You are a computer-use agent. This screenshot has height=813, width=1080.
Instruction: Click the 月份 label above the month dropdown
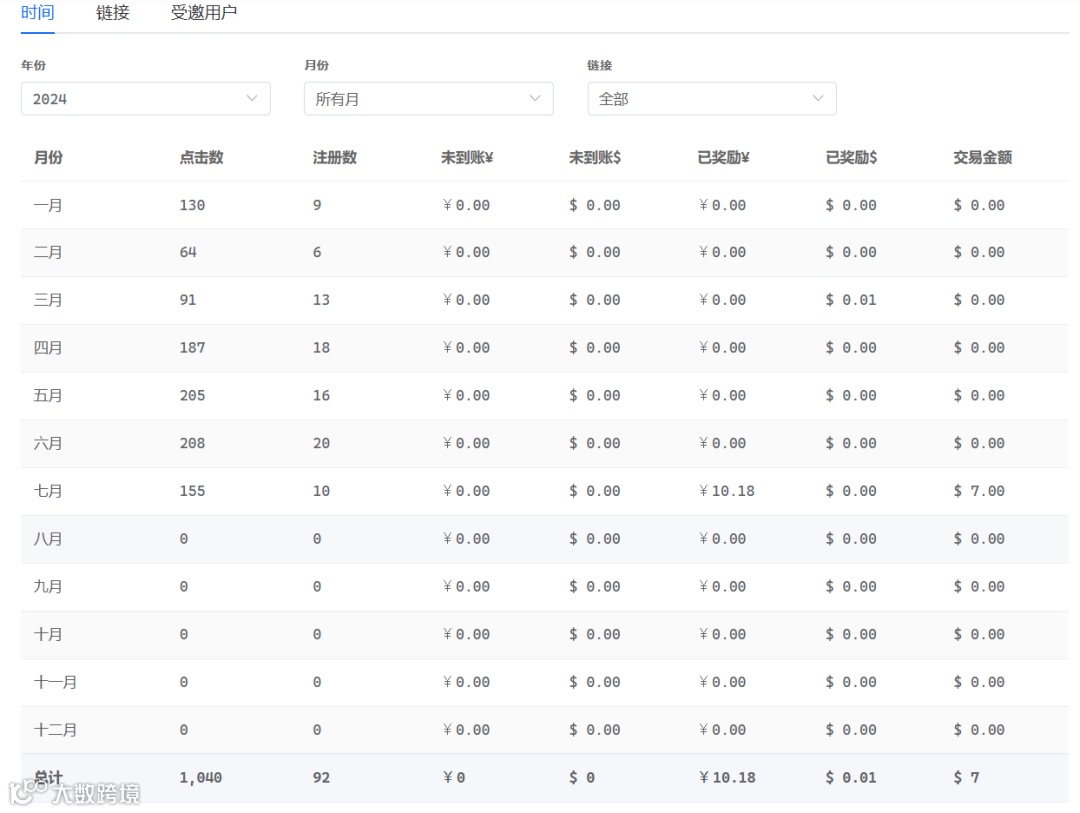314,65
